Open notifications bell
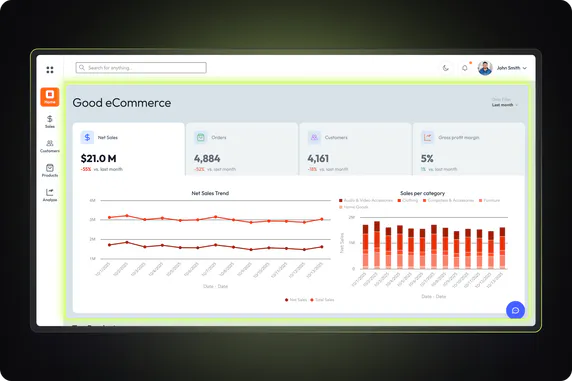The width and height of the screenshot is (572, 381). 465,68
